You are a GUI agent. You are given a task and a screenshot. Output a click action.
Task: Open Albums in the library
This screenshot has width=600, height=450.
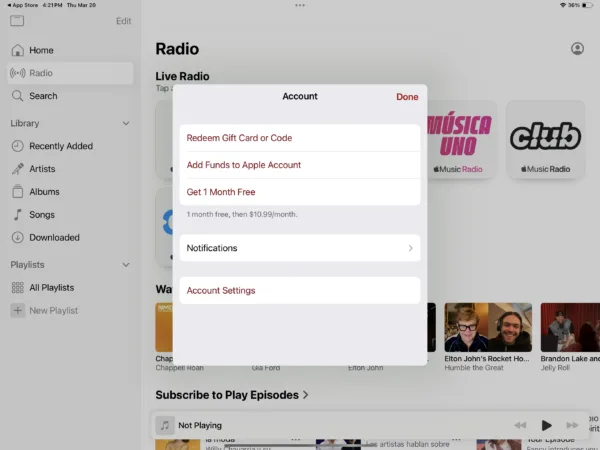[70, 191]
